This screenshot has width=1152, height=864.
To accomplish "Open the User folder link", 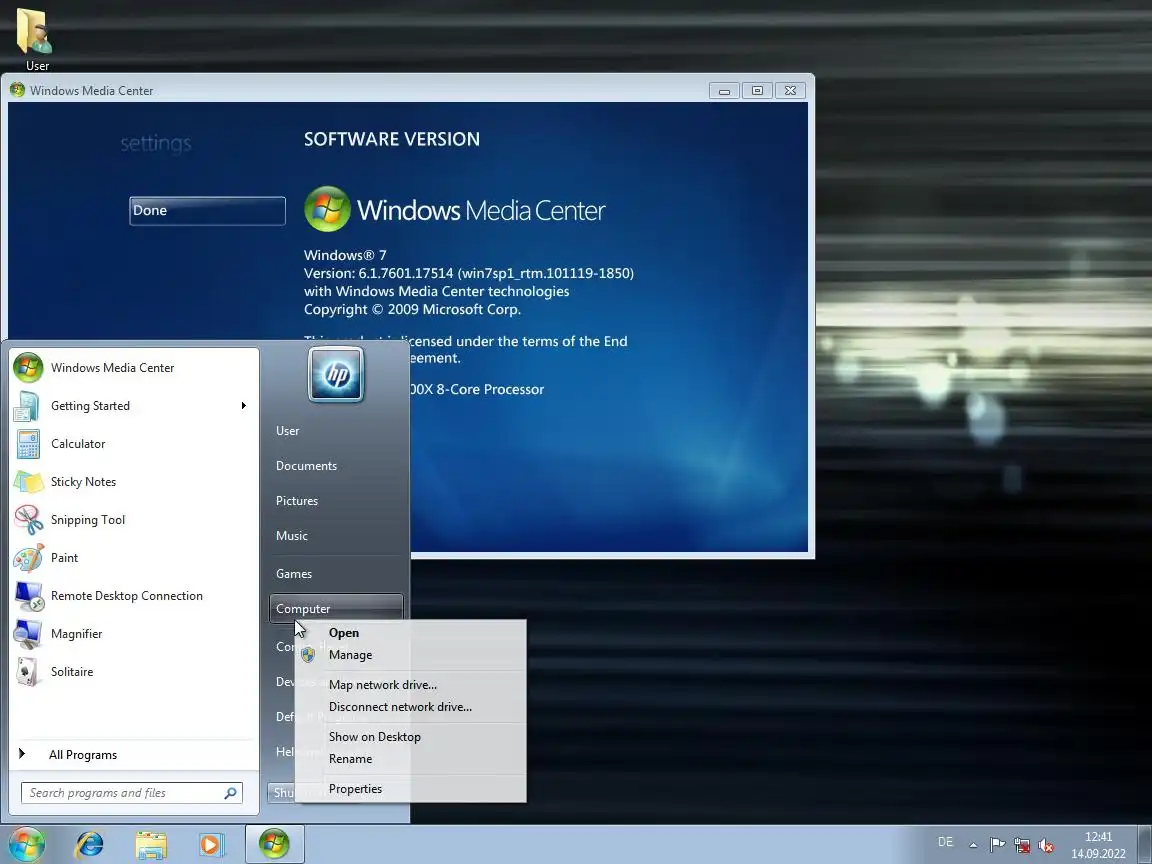I will [336, 431].
